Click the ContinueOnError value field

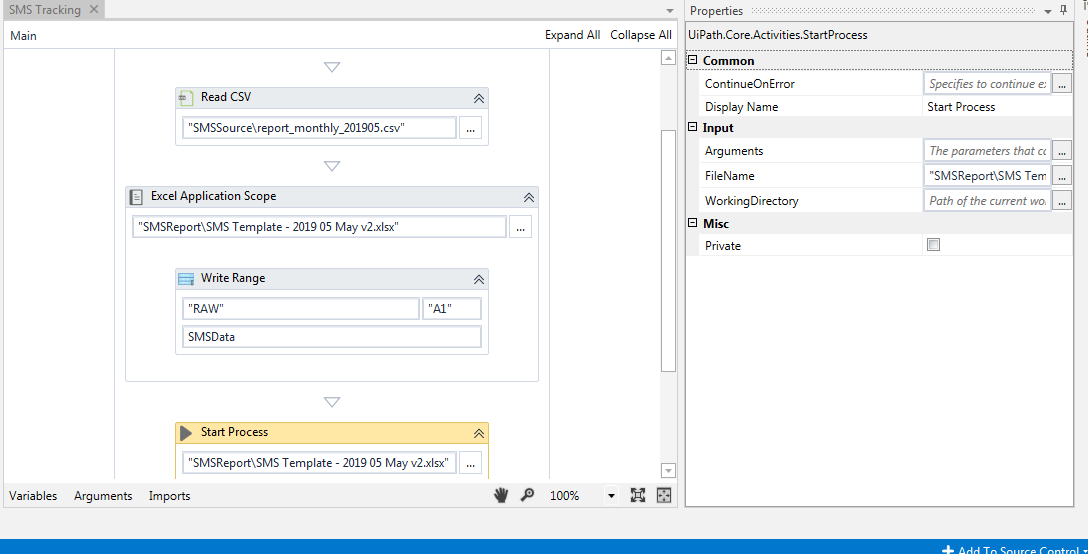[987, 83]
